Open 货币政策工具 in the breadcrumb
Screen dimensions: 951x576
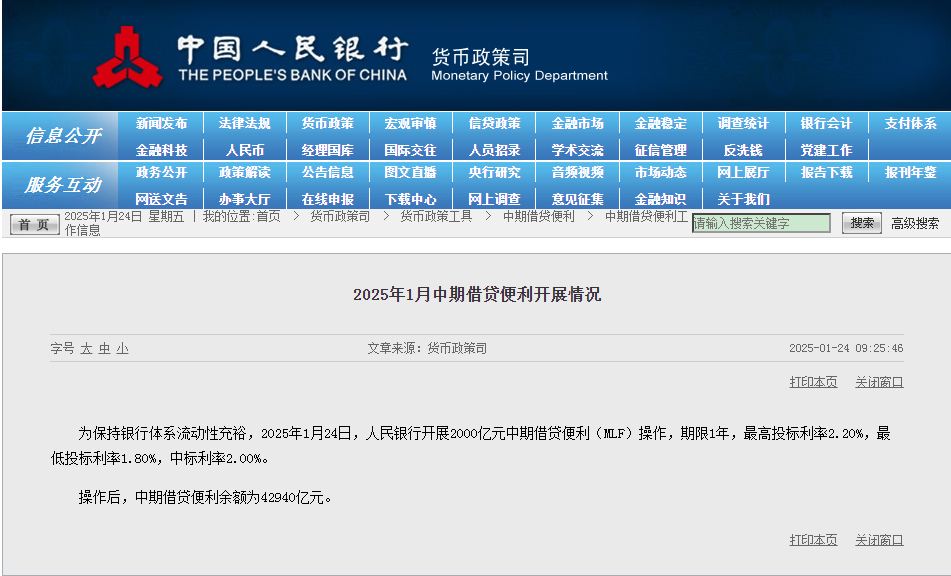tap(436, 216)
